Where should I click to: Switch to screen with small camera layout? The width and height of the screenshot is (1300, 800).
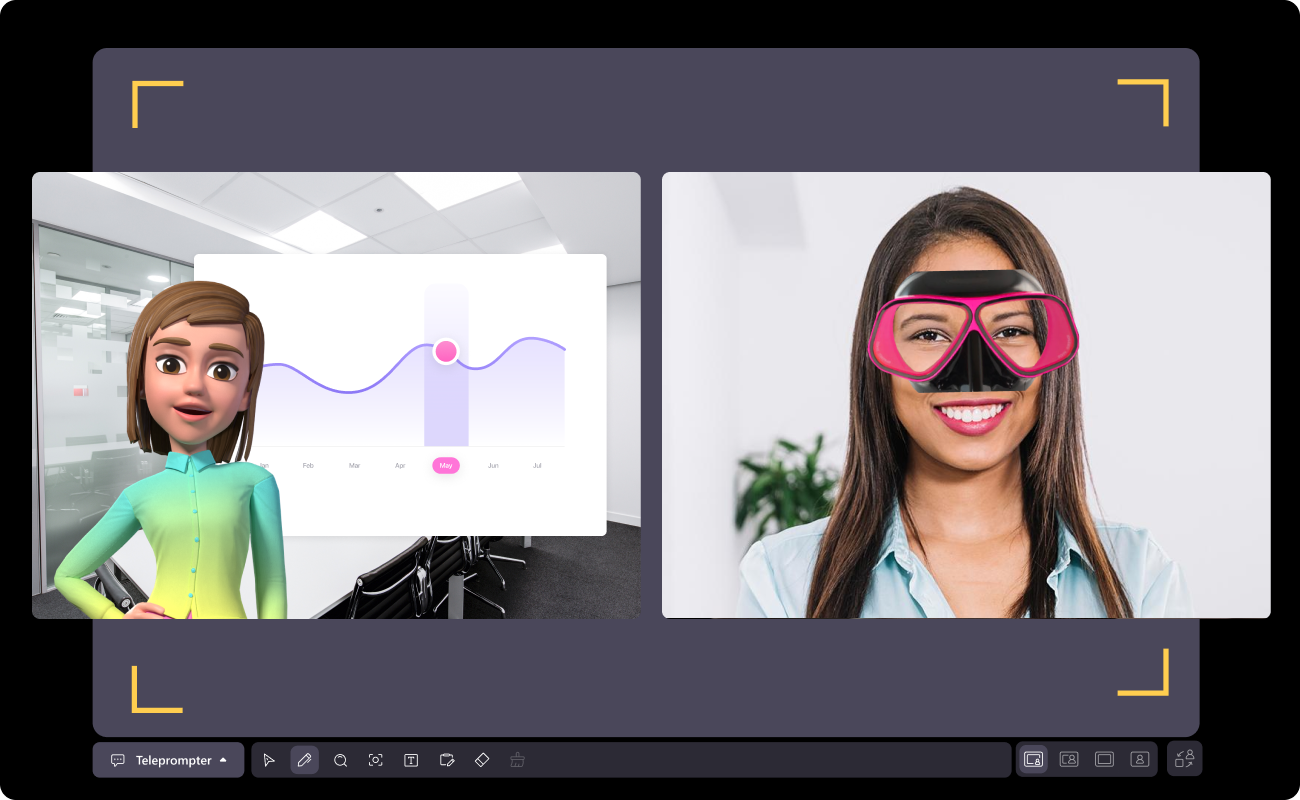coord(1034,759)
